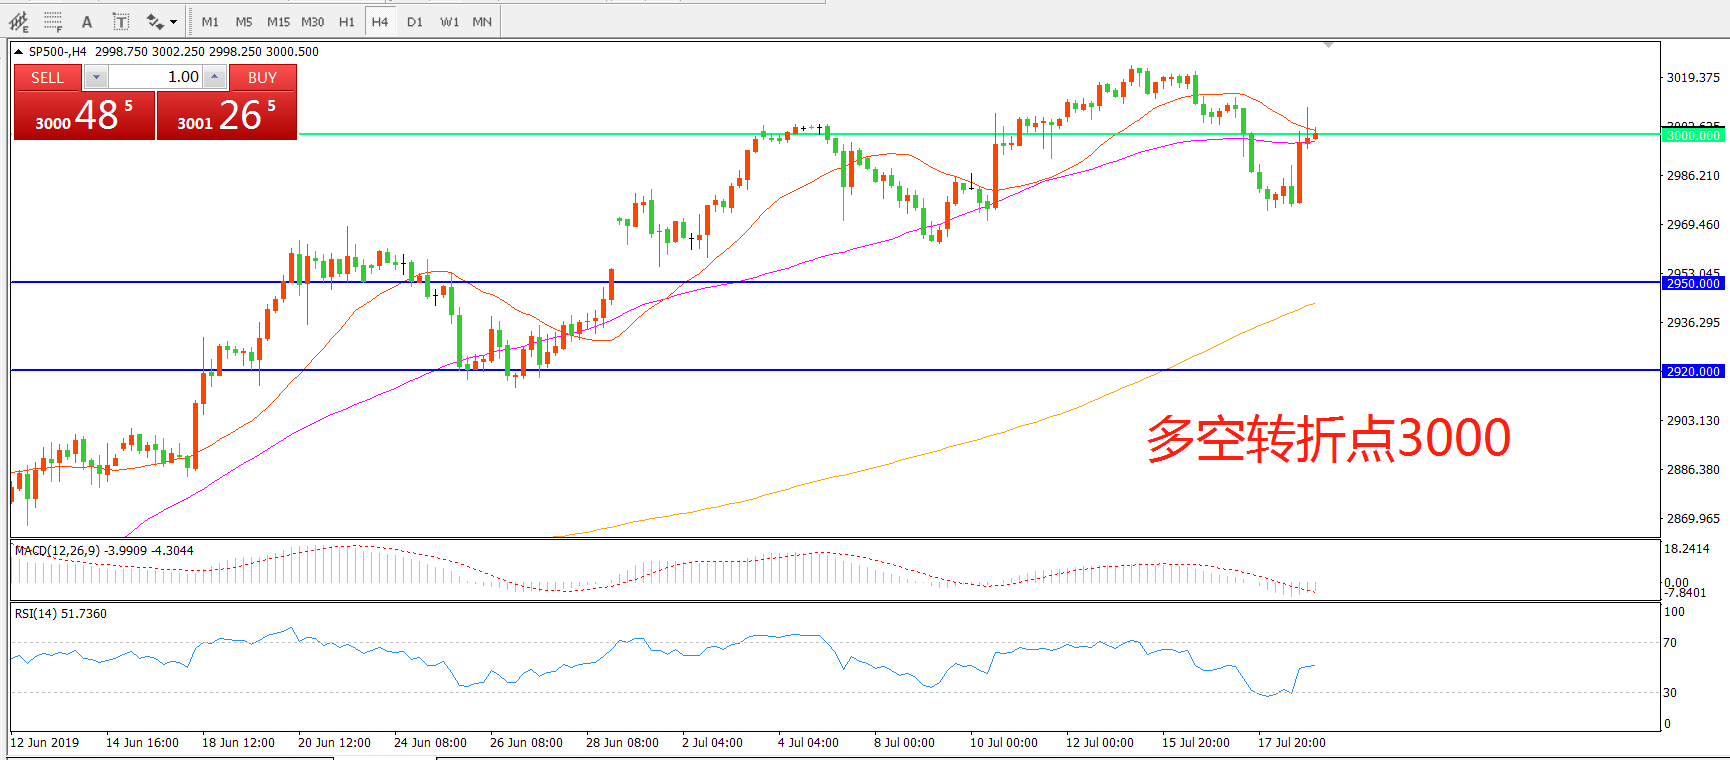This screenshot has height=760, width=1730.
Task: Open the arrows tool dropdown arrow
Action: [174, 21]
